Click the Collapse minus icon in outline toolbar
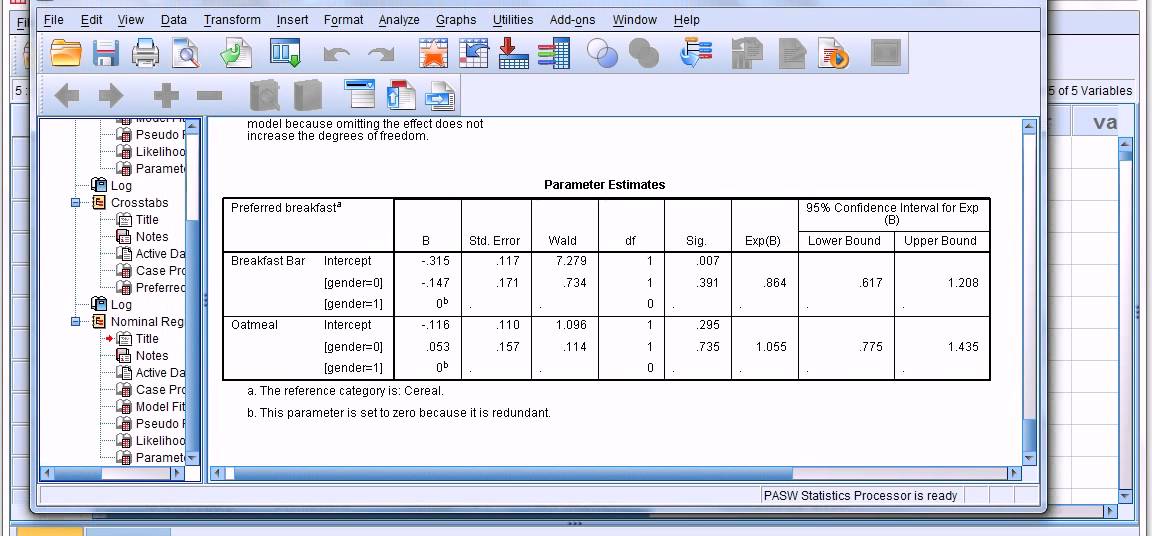The width and height of the screenshot is (1152, 536). click(x=209, y=95)
